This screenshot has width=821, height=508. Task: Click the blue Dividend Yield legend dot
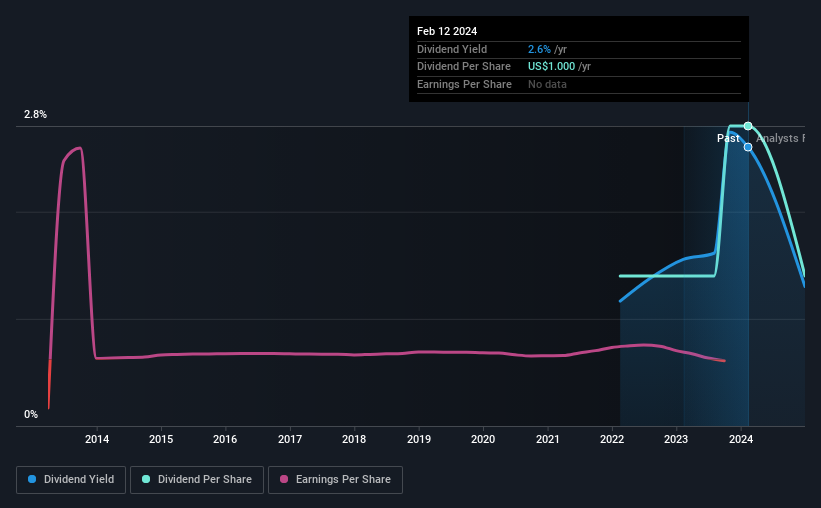(32, 479)
